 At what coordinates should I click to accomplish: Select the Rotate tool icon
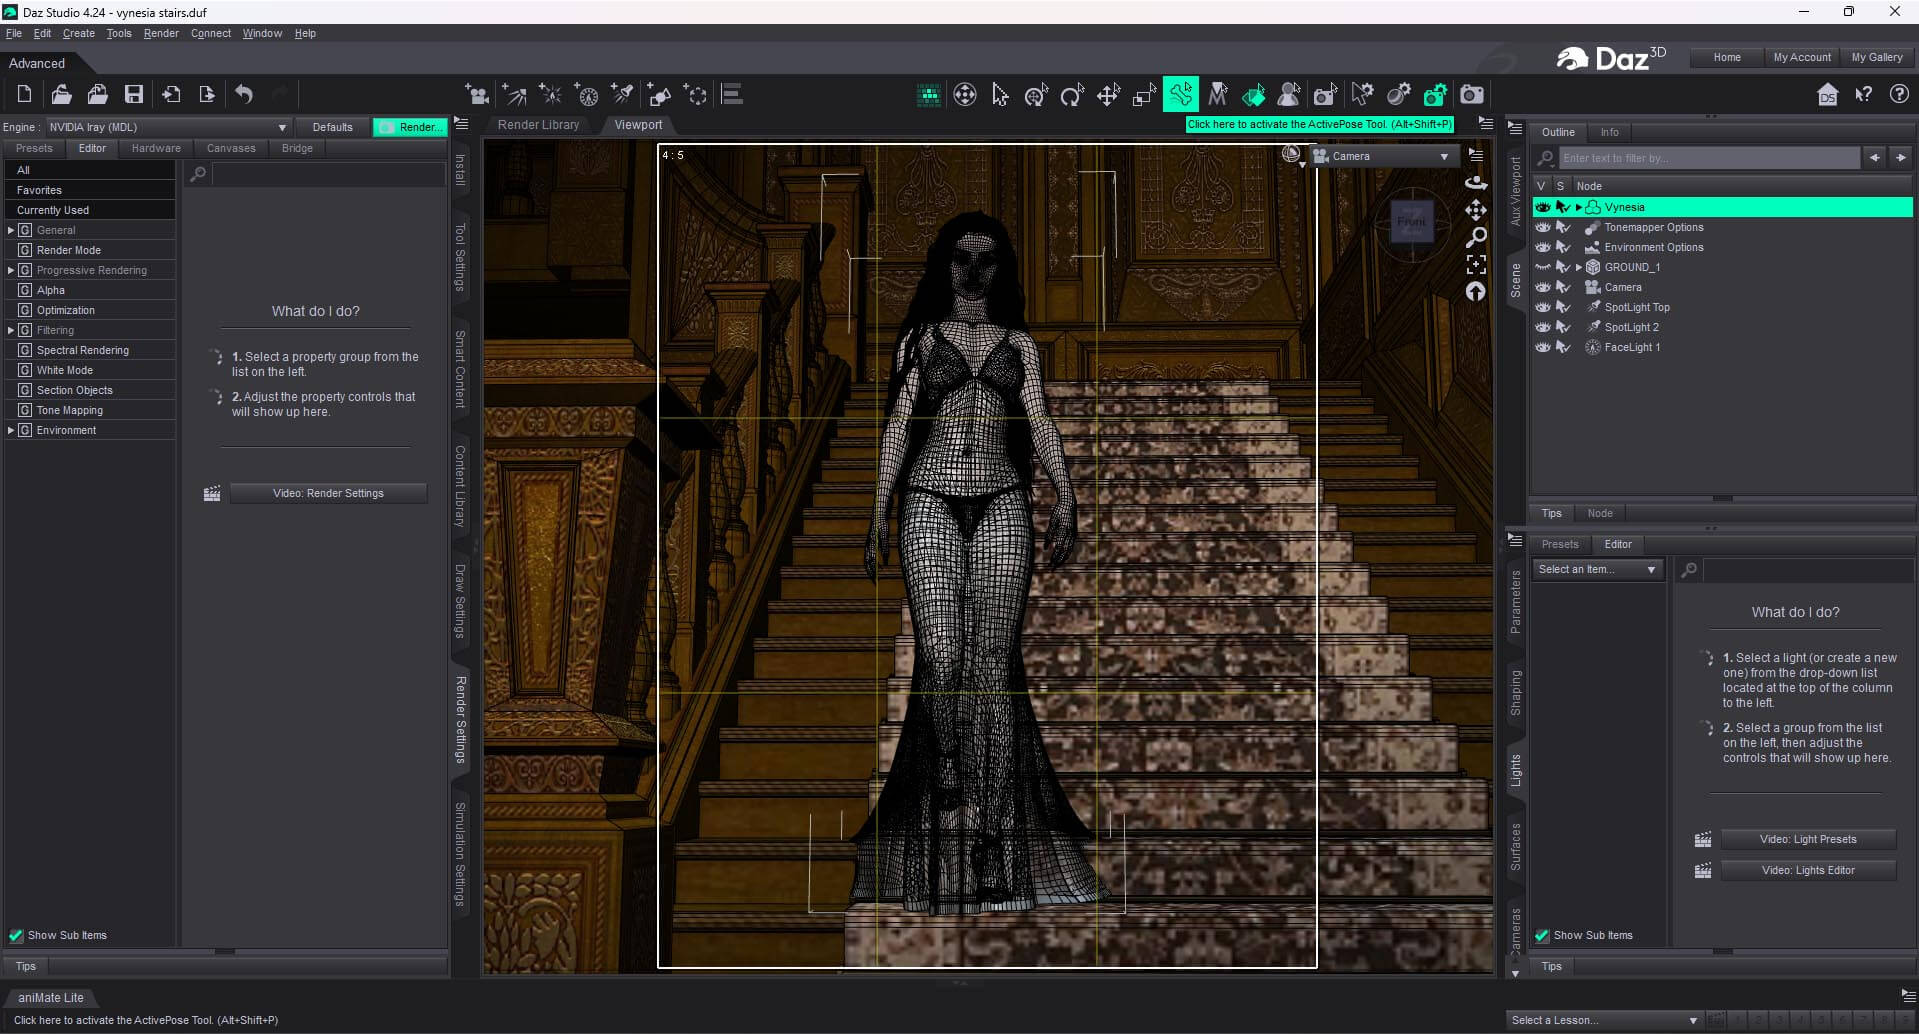(x=1072, y=95)
